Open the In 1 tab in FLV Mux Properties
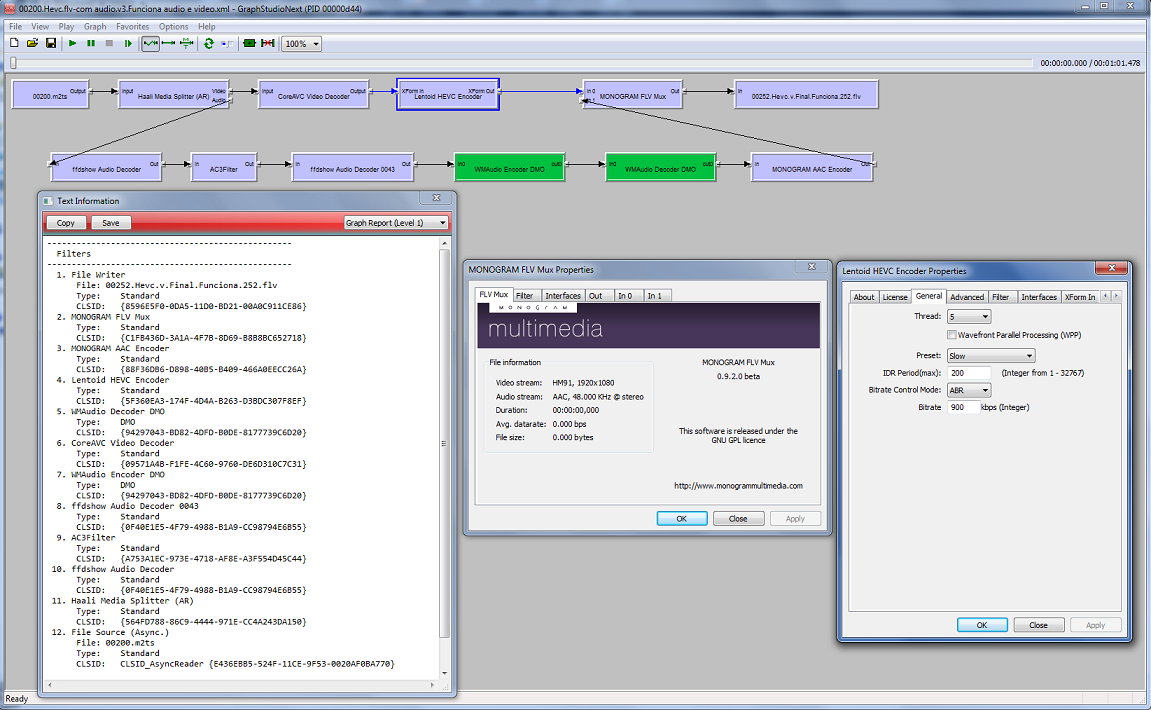 pos(654,296)
